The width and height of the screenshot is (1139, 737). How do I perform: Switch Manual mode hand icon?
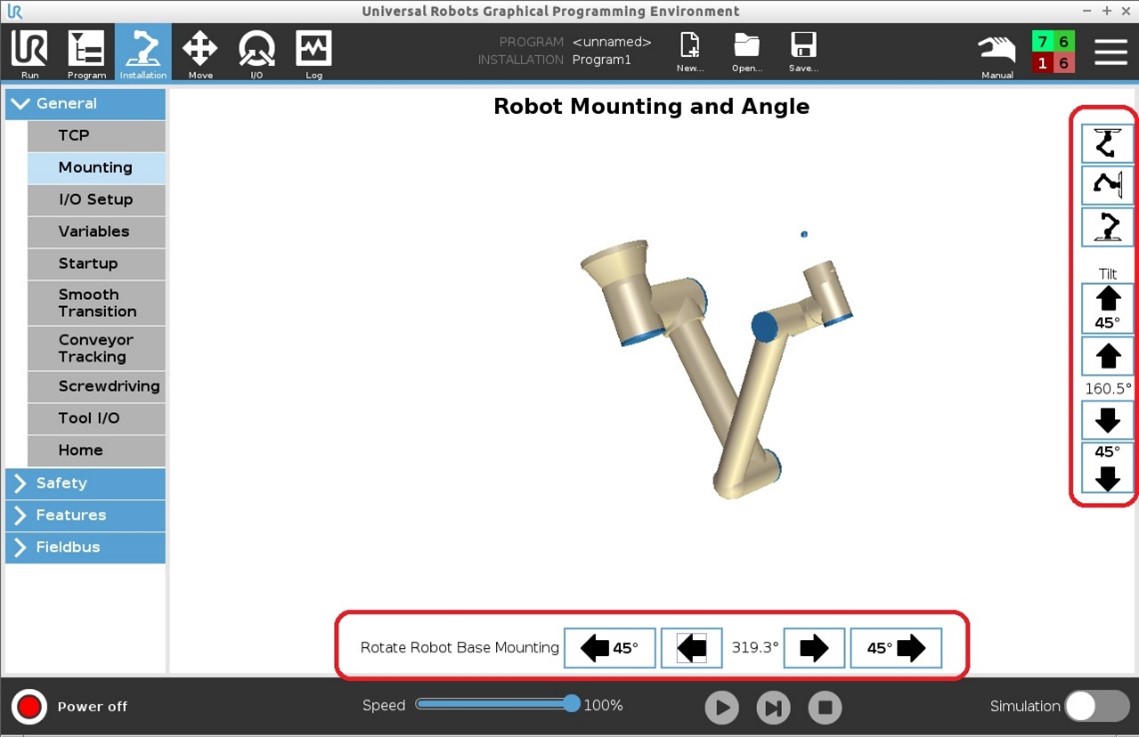[x=997, y=54]
